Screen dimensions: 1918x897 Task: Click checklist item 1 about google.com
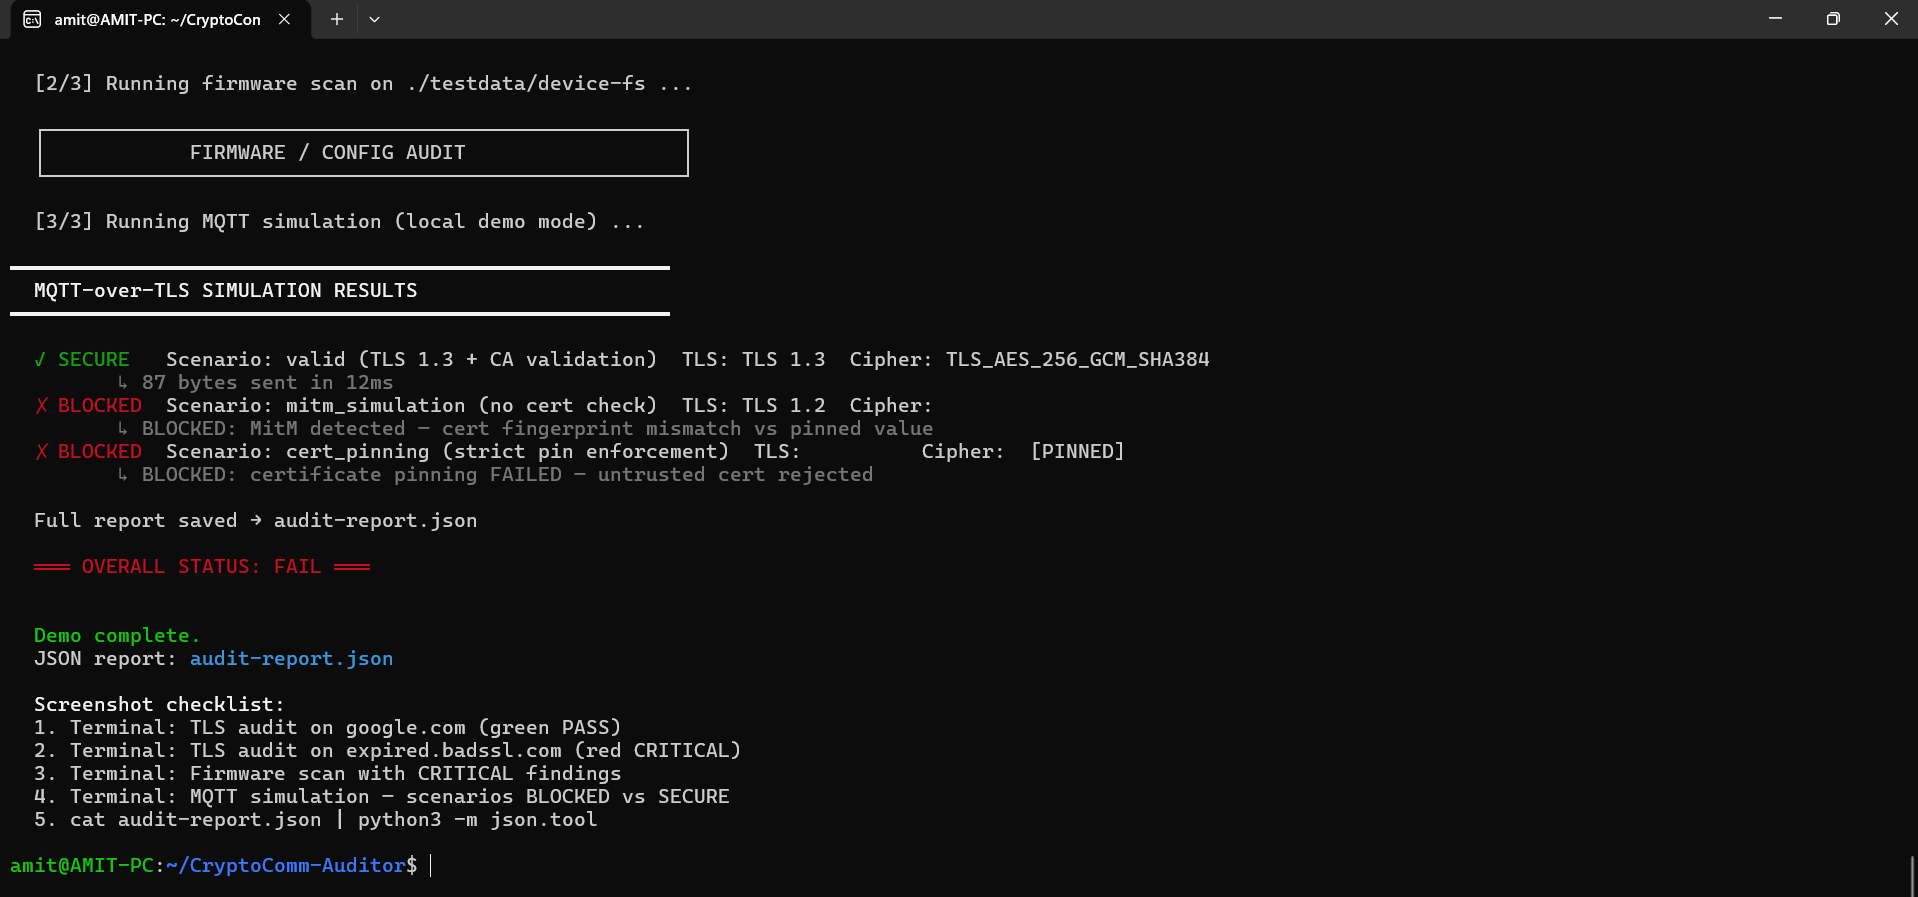point(328,727)
